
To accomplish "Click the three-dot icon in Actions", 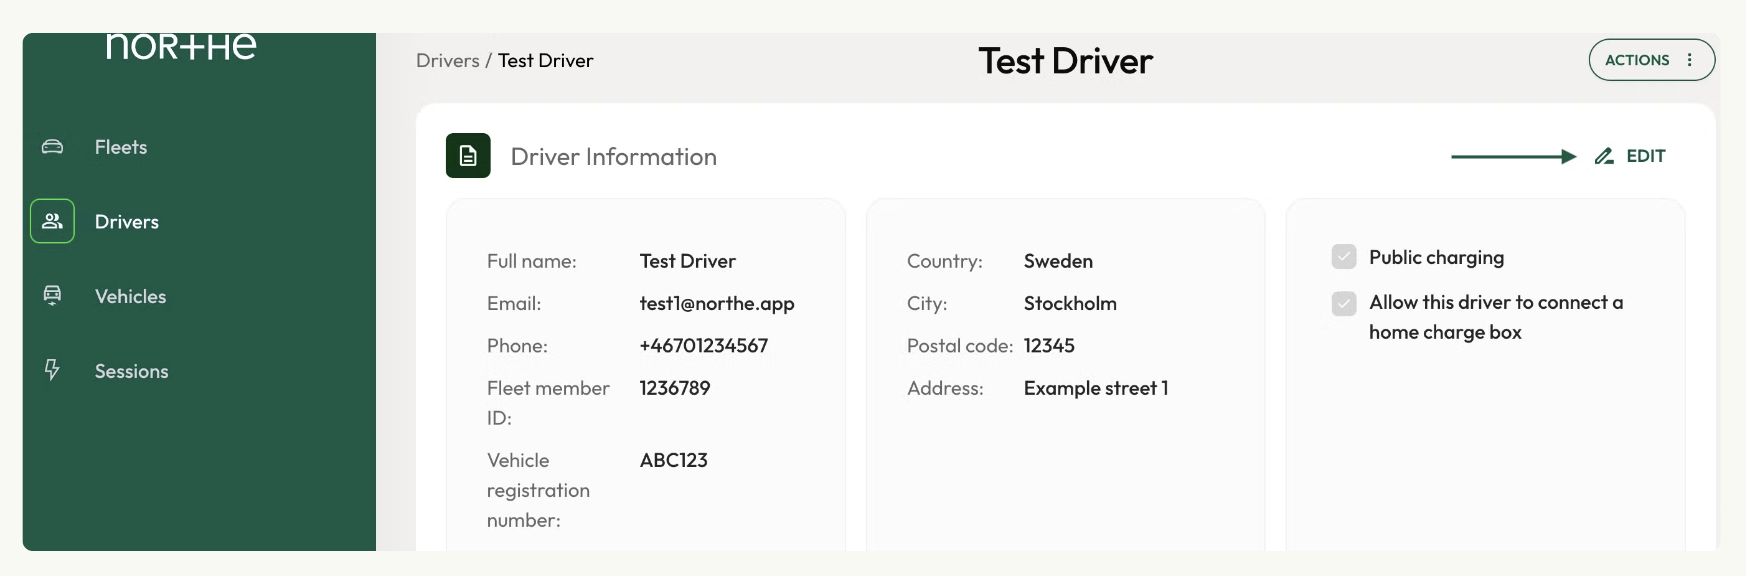I will tap(1690, 60).
